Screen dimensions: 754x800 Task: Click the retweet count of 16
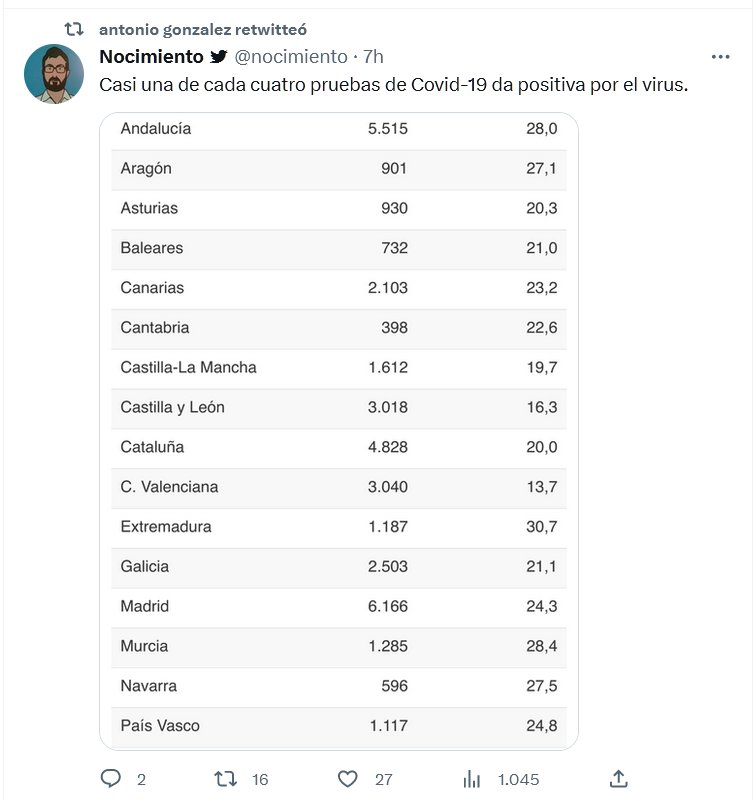point(260,779)
